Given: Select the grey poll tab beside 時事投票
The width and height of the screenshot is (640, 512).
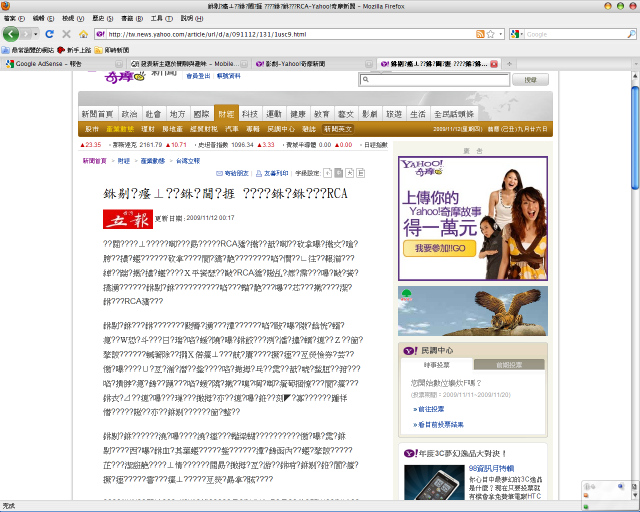Looking at the screenshot, I should [x=509, y=365].
